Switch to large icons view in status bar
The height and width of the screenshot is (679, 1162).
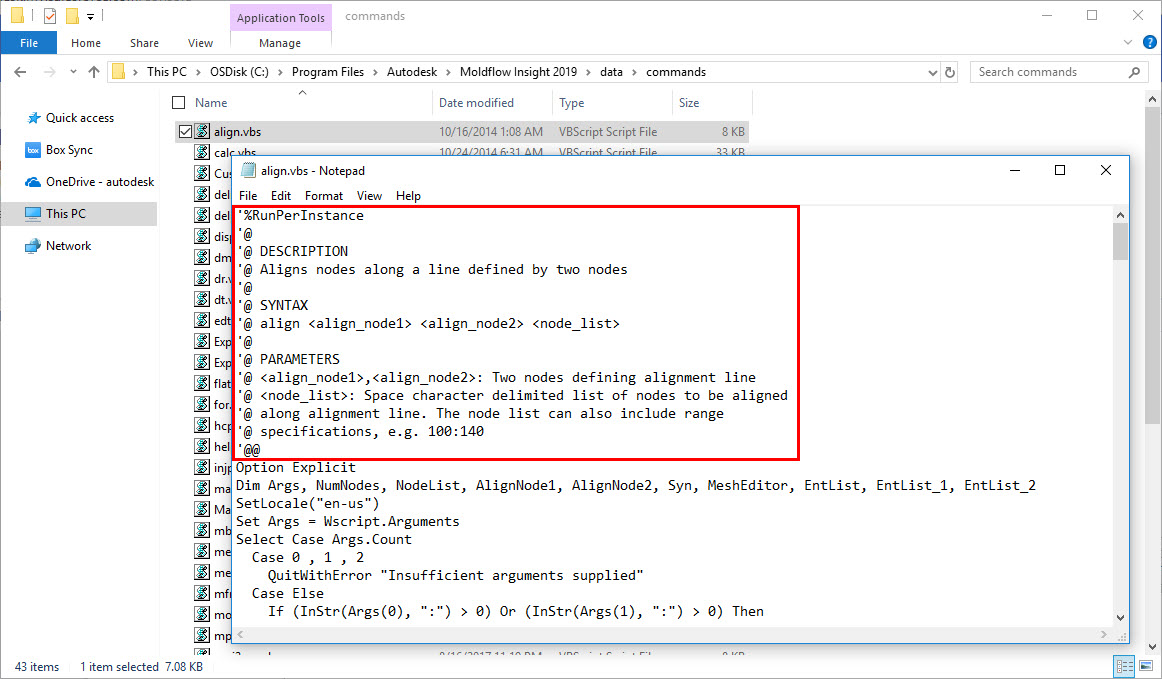click(x=1146, y=666)
